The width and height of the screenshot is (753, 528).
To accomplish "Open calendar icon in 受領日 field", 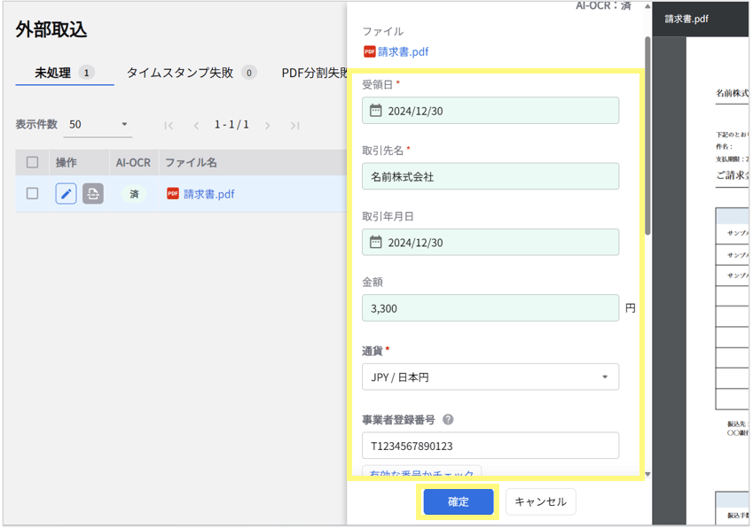I will tap(376, 111).
